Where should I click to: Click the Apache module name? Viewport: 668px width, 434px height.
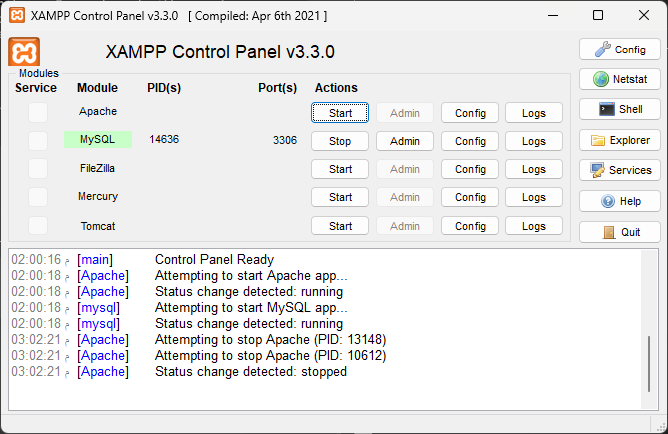(x=98, y=111)
